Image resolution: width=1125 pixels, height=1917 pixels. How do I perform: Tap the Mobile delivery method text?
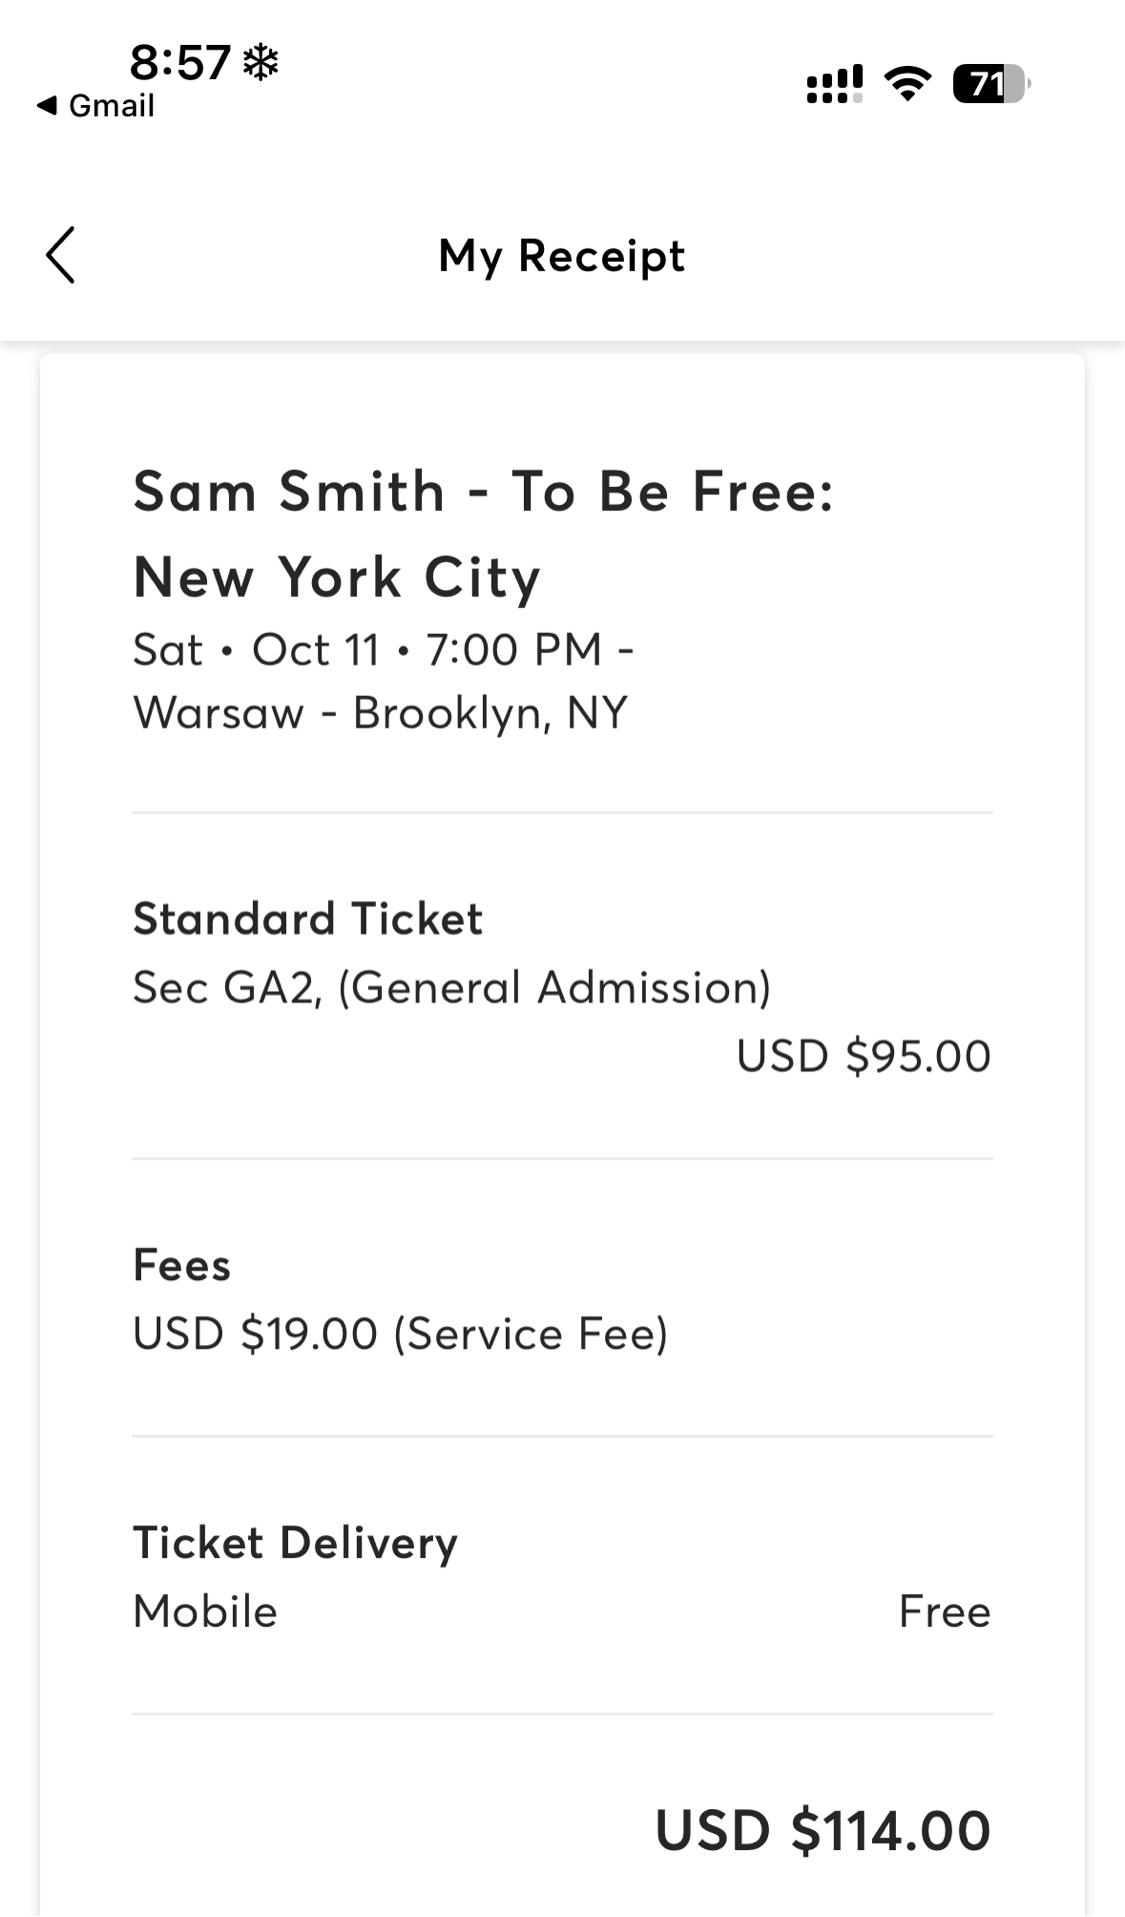205,1611
